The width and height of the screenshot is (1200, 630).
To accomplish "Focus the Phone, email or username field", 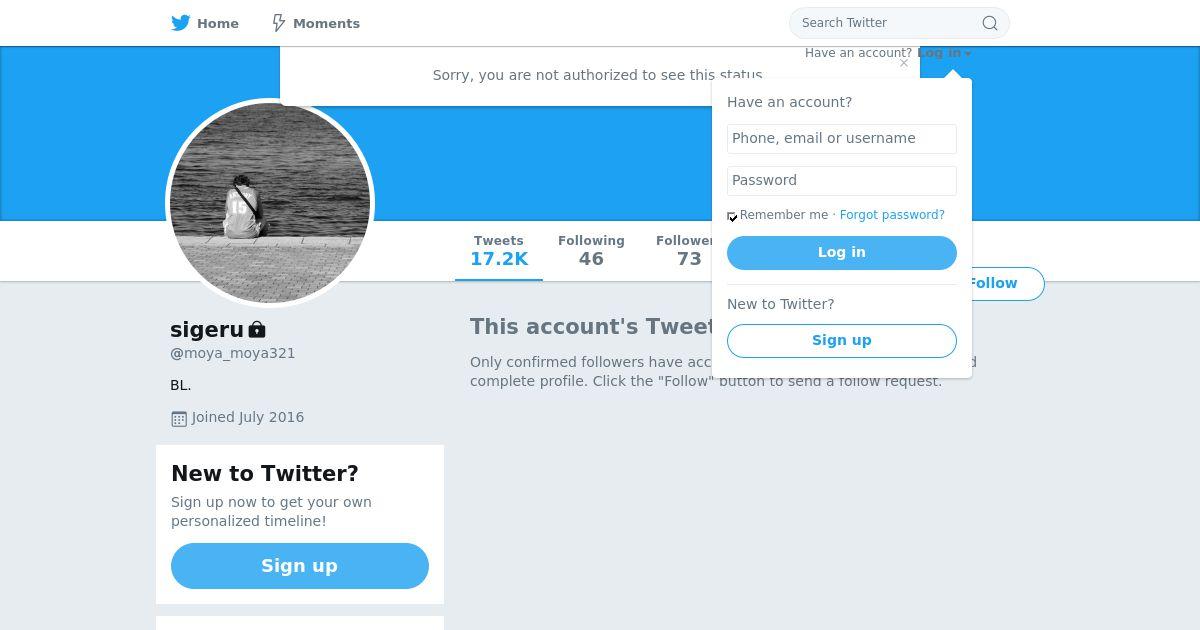I will click(x=841, y=138).
